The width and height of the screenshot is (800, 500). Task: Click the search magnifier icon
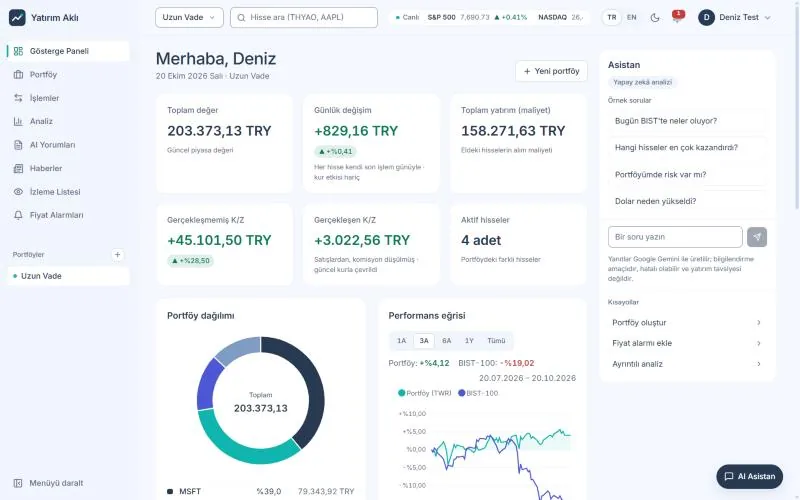[x=242, y=17]
